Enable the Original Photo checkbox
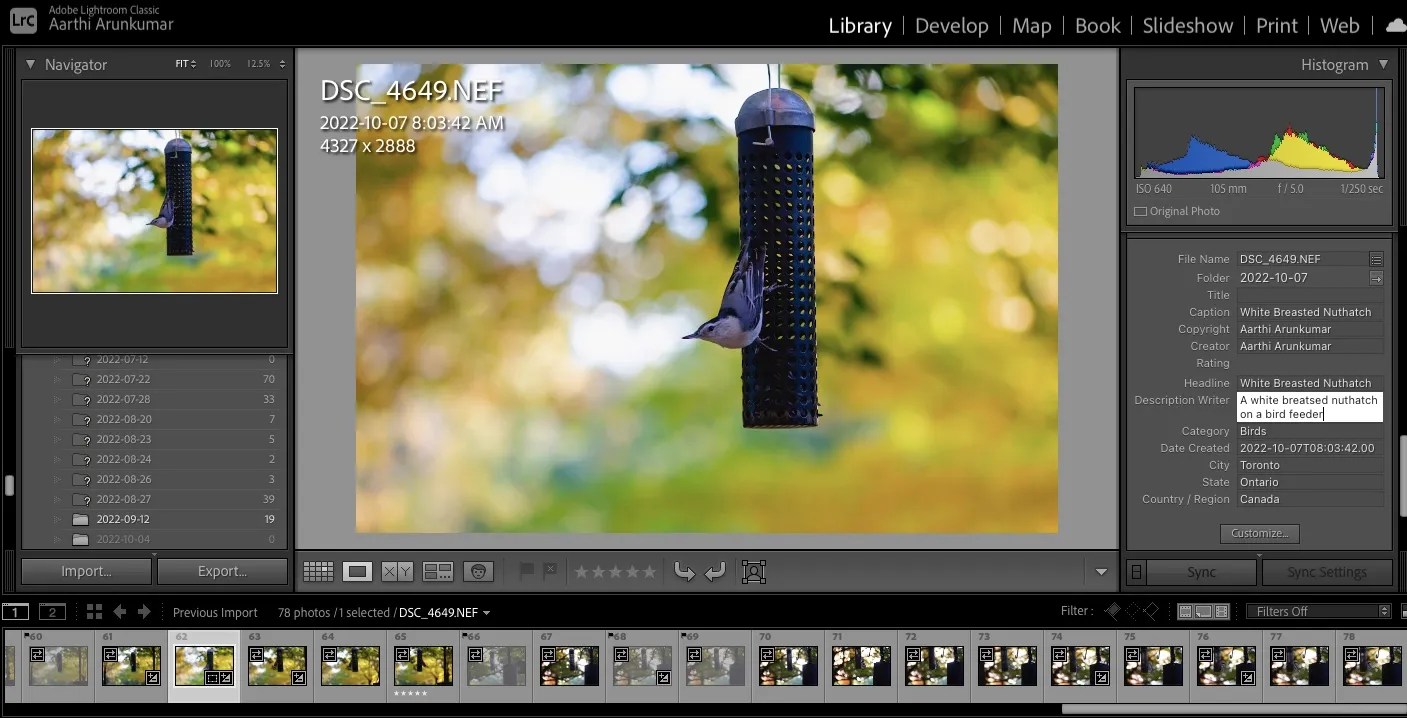The width and height of the screenshot is (1407, 718). 1139,211
